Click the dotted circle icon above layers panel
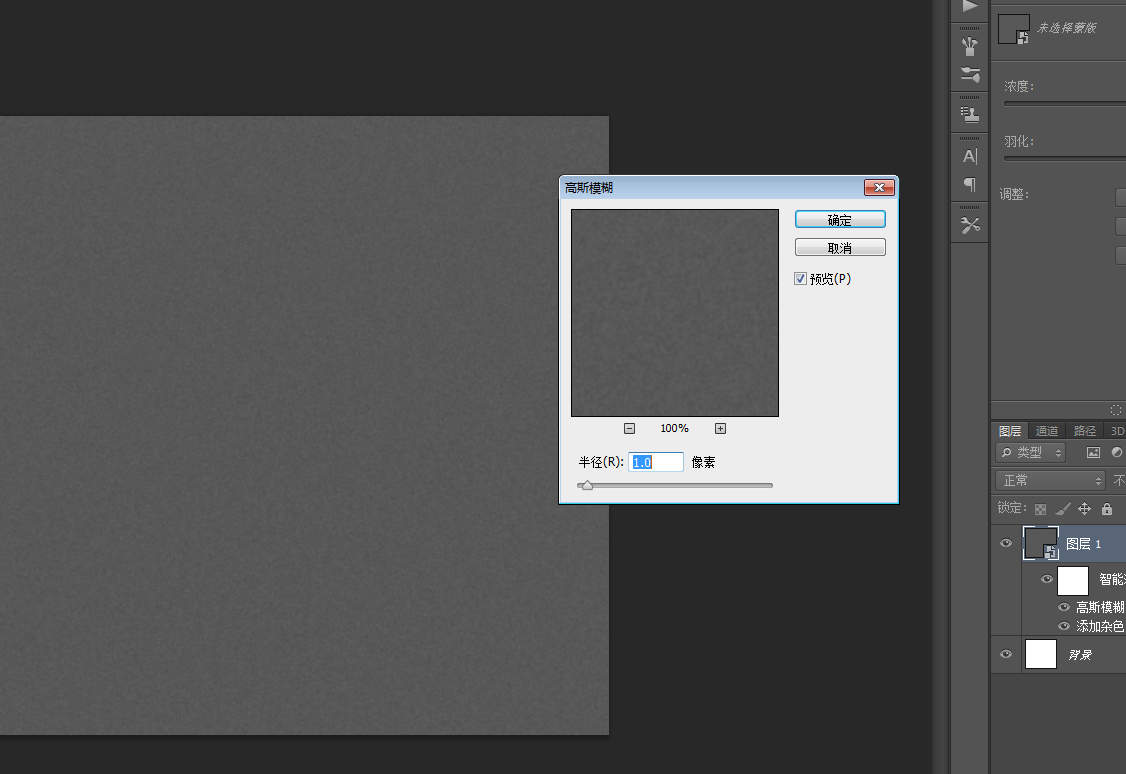1126x774 pixels. click(x=1116, y=410)
